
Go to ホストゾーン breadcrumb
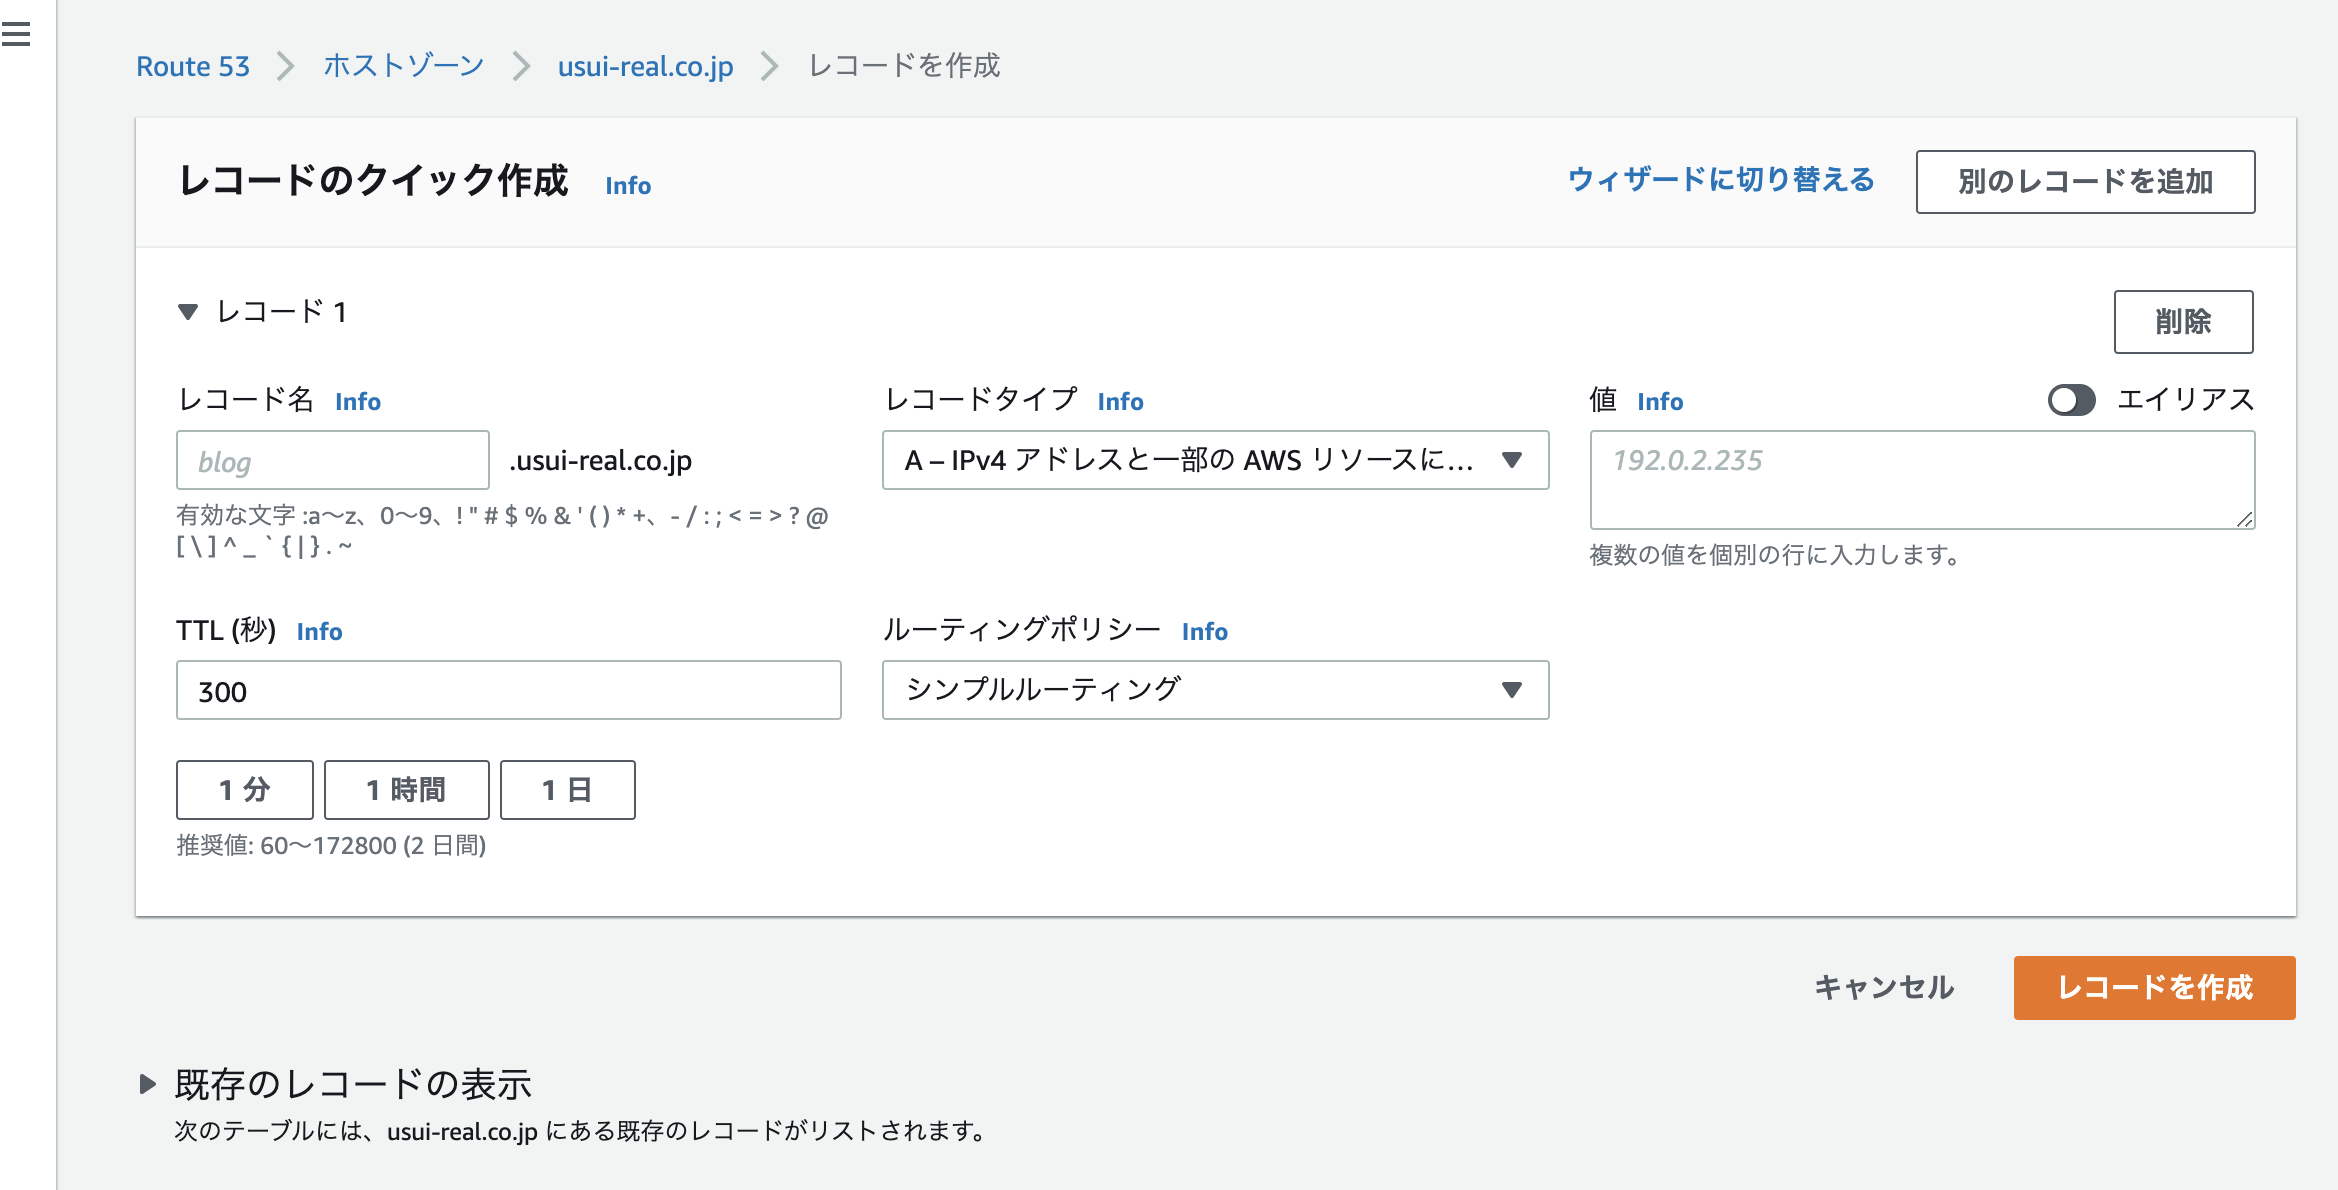click(x=403, y=66)
